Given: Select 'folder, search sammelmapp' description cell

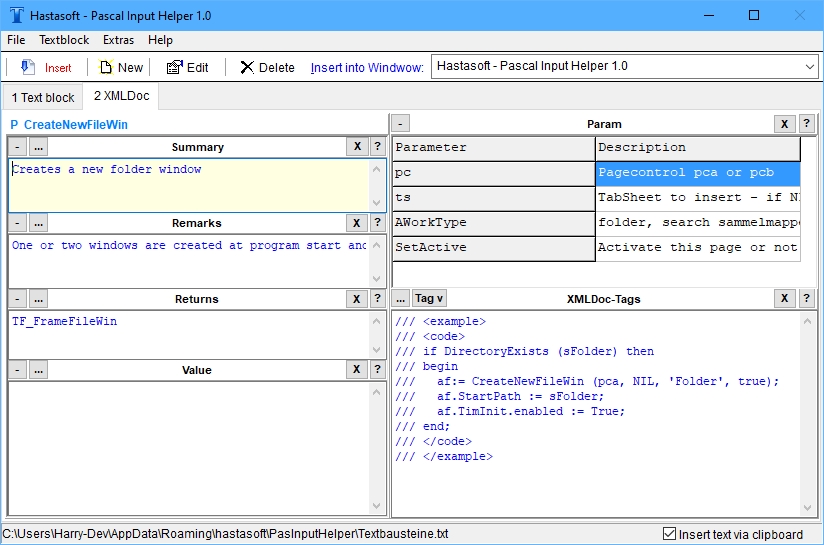Looking at the screenshot, I should (x=698, y=223).
